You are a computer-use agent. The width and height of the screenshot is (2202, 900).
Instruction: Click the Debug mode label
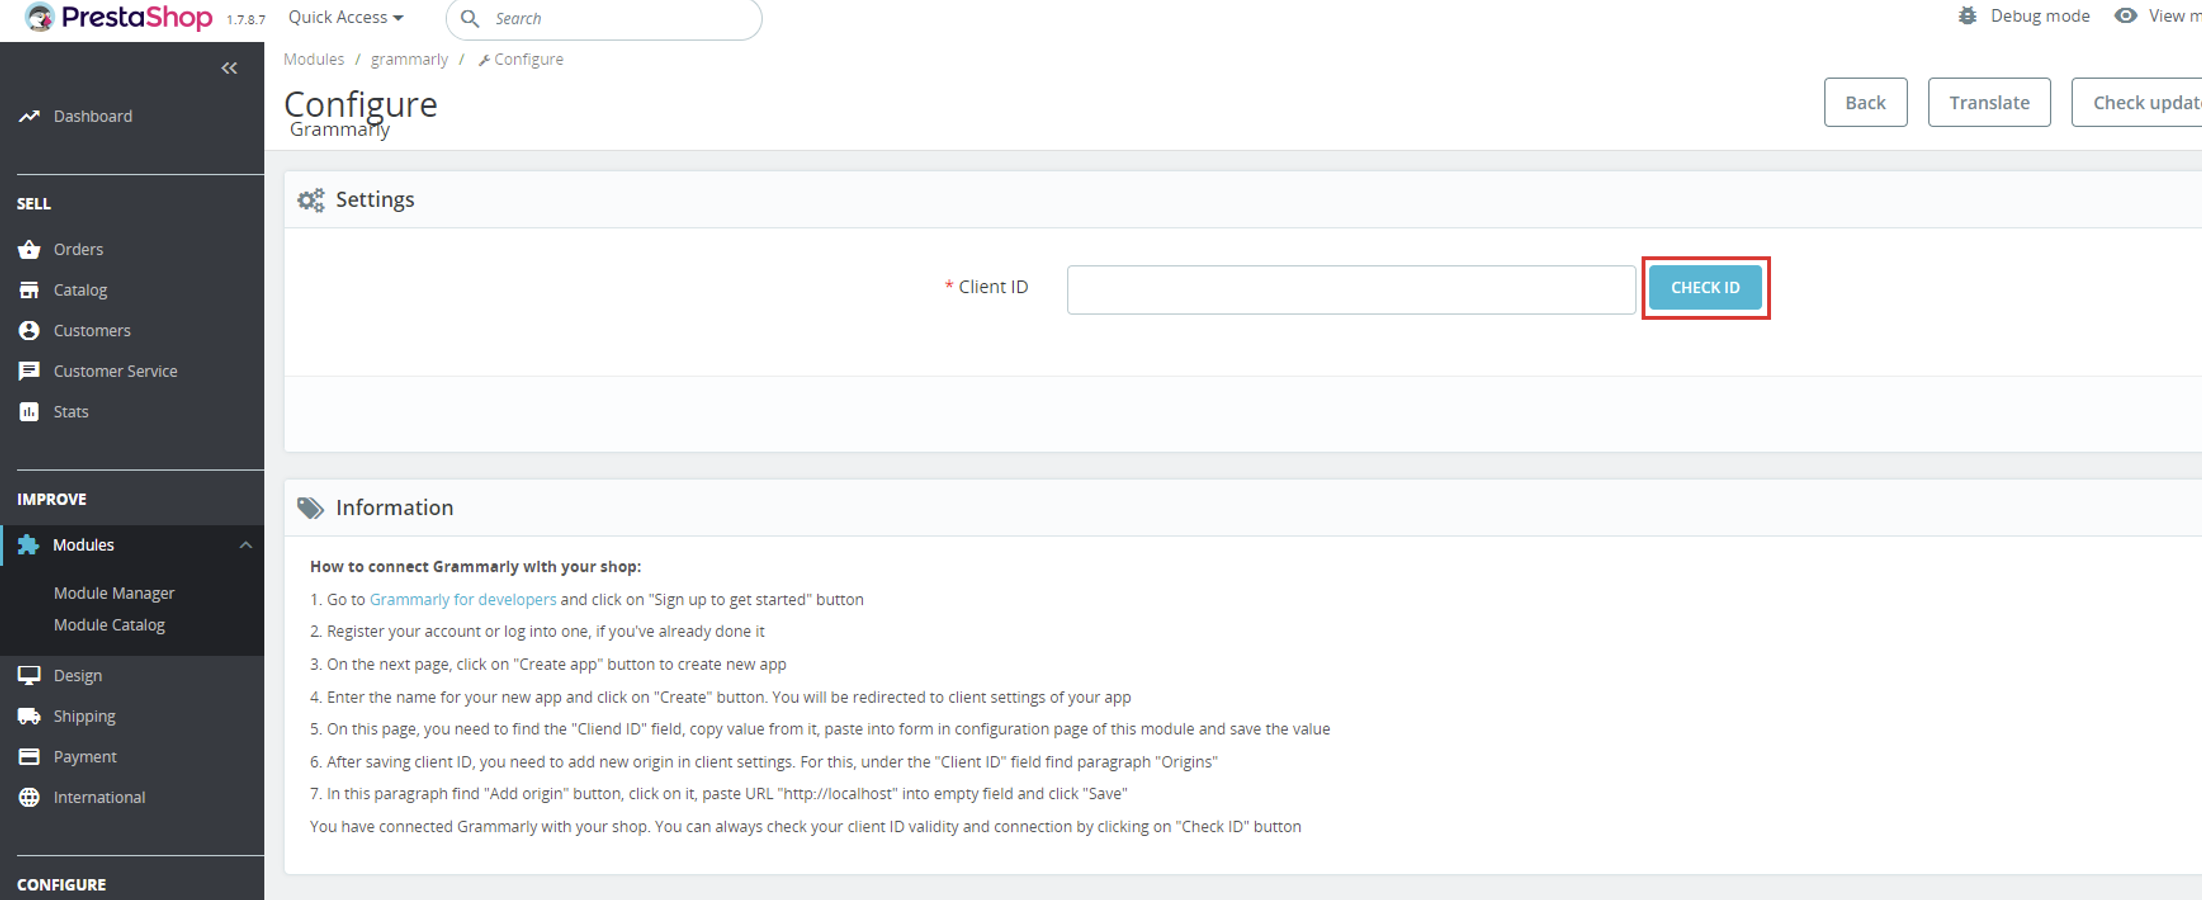pos(2040,16)
